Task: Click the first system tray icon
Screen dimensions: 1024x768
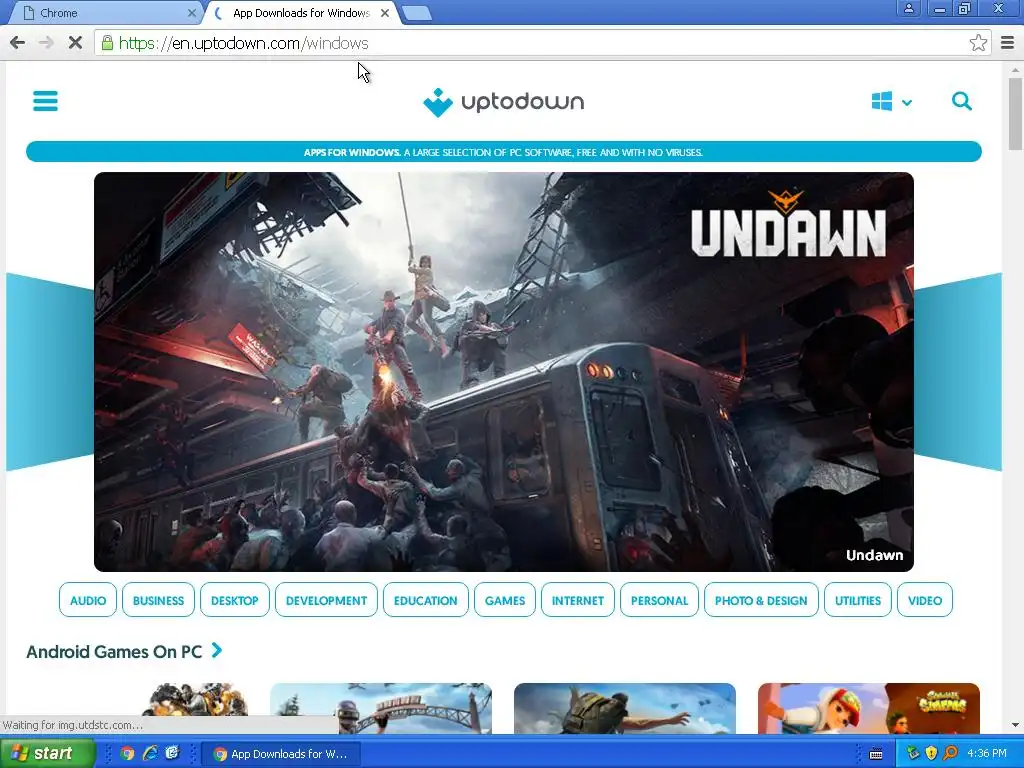Action: point(912,754)
